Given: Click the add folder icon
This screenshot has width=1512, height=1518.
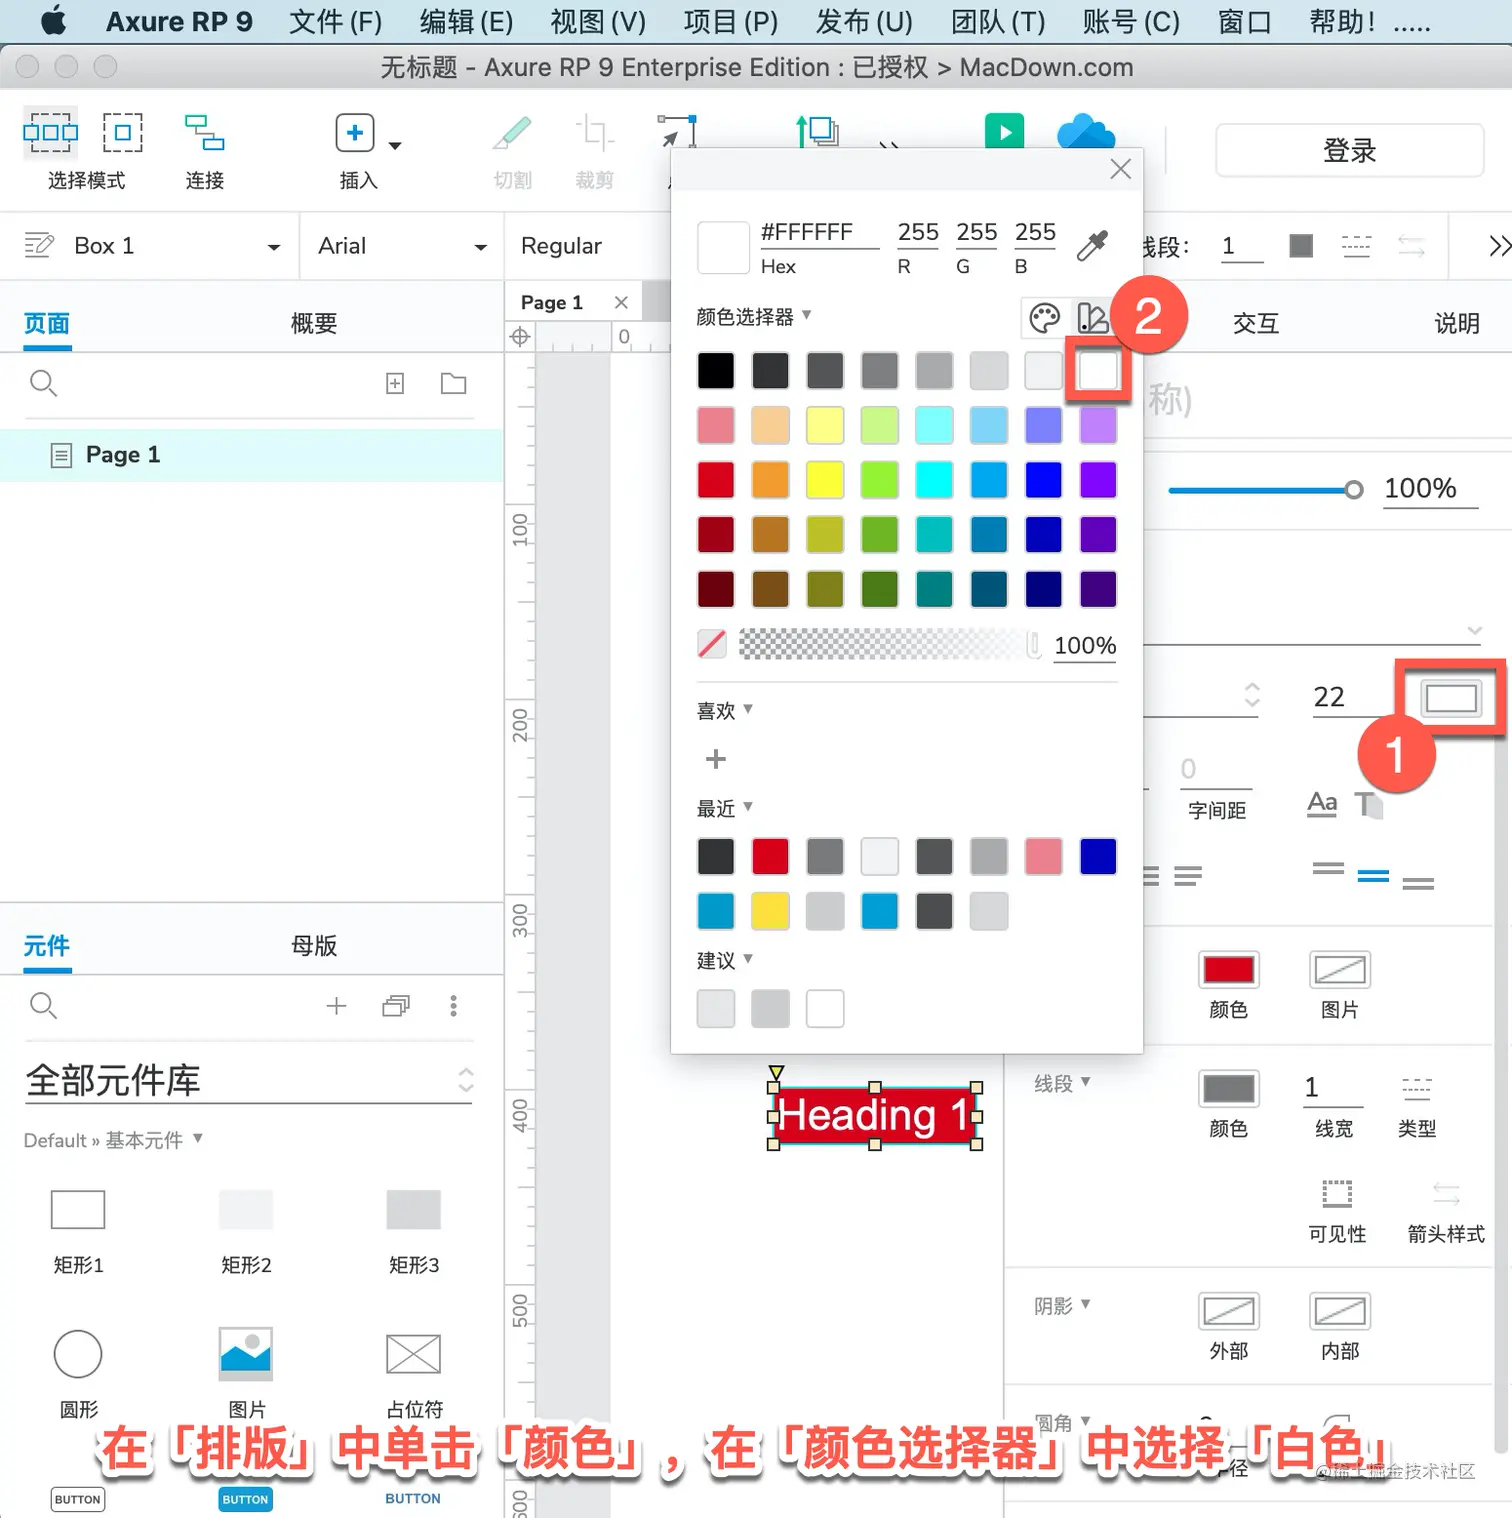Looking at the screenshot, I should click(x=454, y=383).
